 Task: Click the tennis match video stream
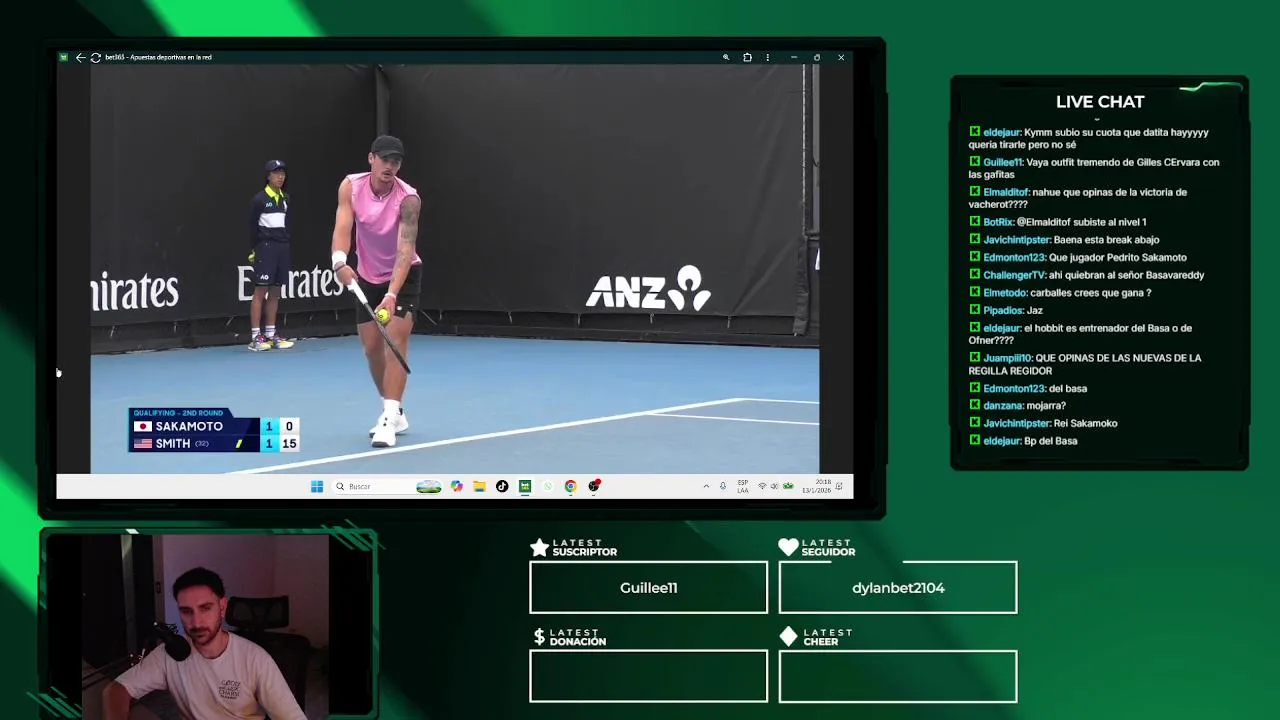(x=455, y=270)
